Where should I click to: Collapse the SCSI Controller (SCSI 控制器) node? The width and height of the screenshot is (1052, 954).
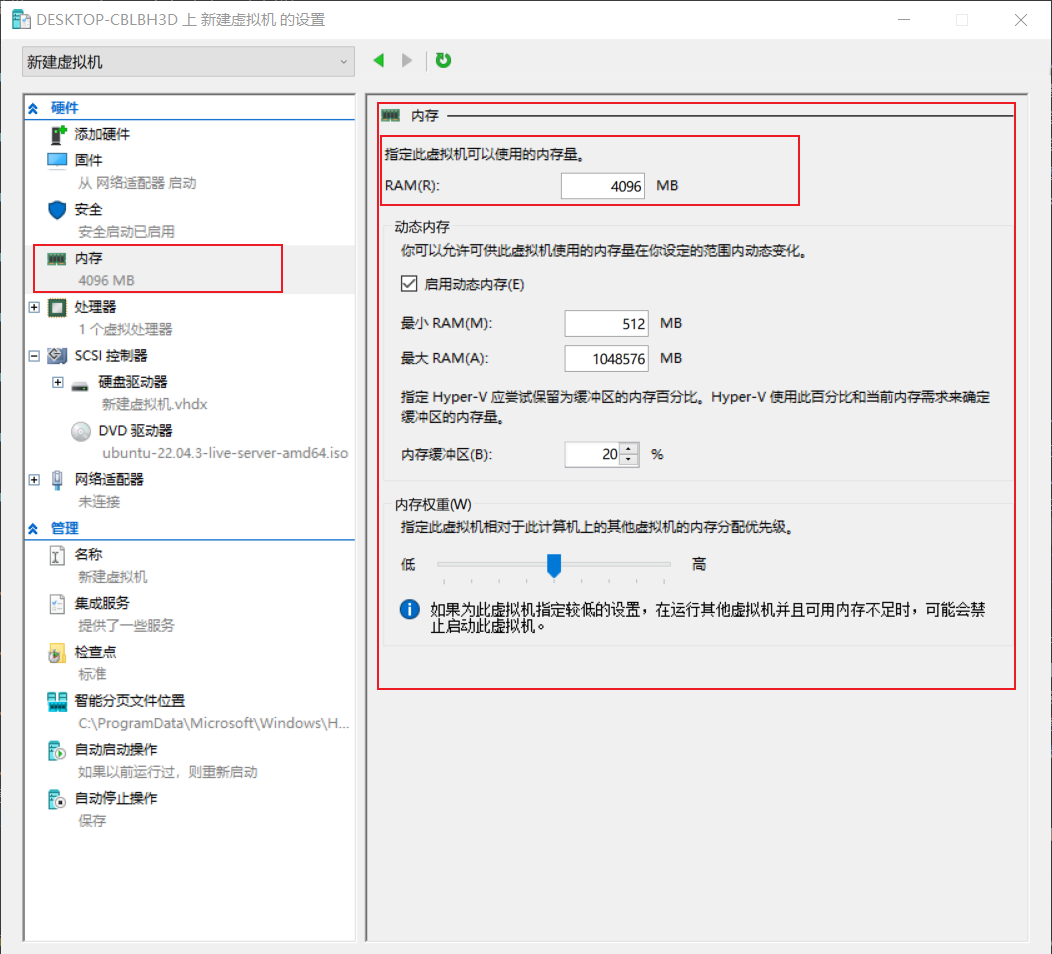[35, 356]
